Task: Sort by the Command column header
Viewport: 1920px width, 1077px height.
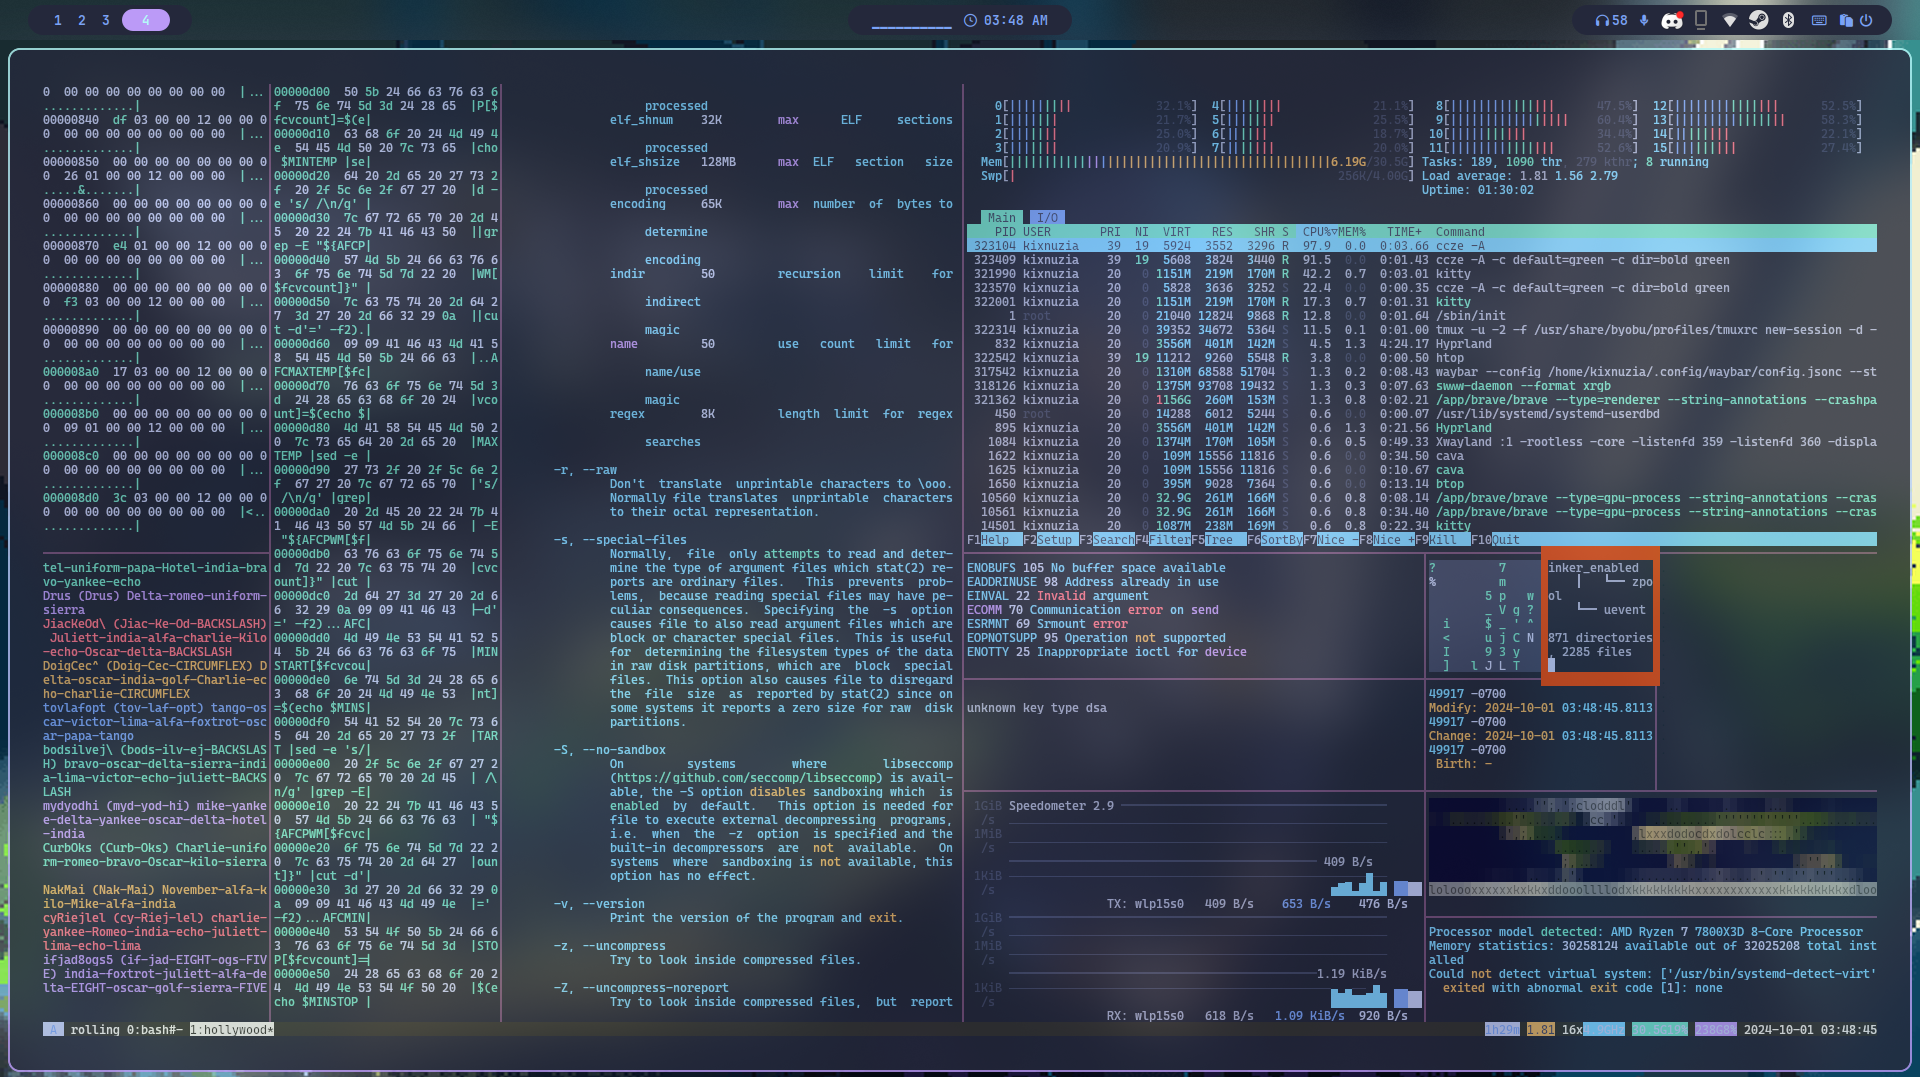Action: pos(1460,232)
